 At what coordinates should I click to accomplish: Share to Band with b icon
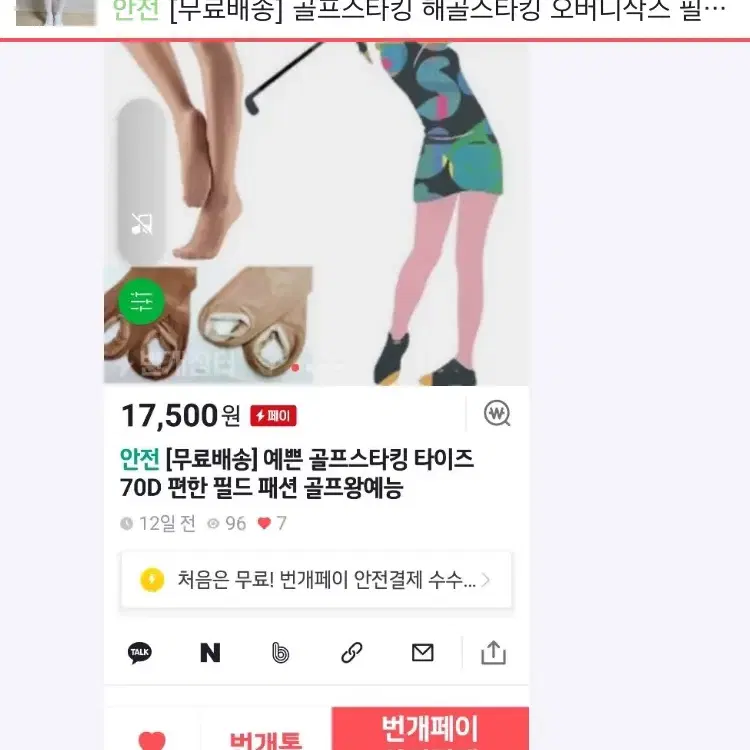point(281,652)
